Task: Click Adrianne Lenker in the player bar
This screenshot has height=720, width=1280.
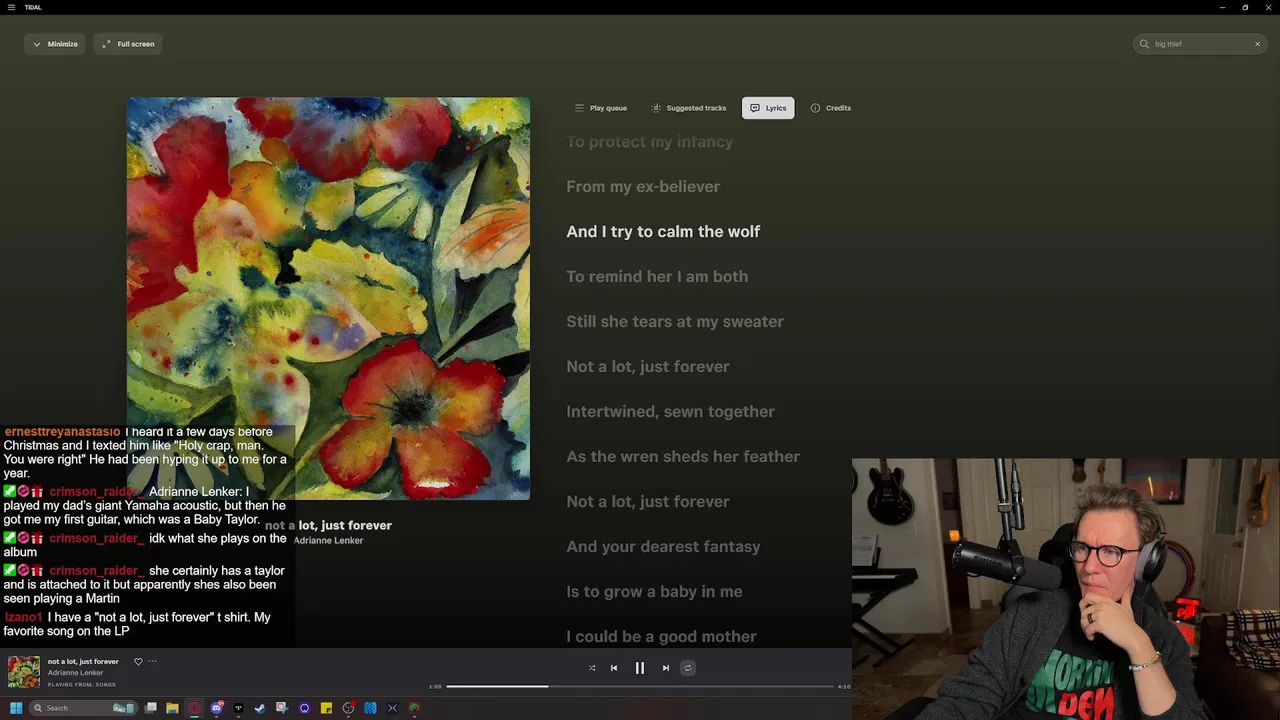Action: coord(76,673)
